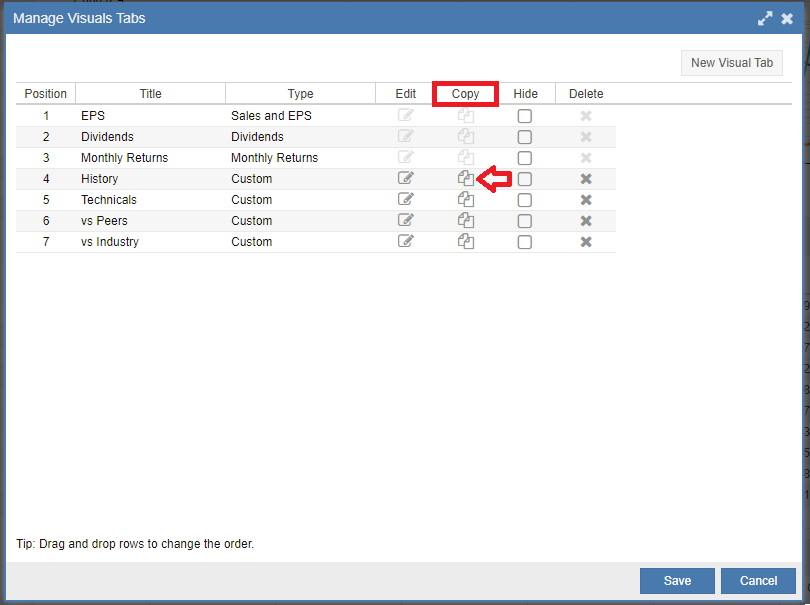Copy the vs Industry visual tab
This screenshot has width=810, height=605.
(466, 241)
